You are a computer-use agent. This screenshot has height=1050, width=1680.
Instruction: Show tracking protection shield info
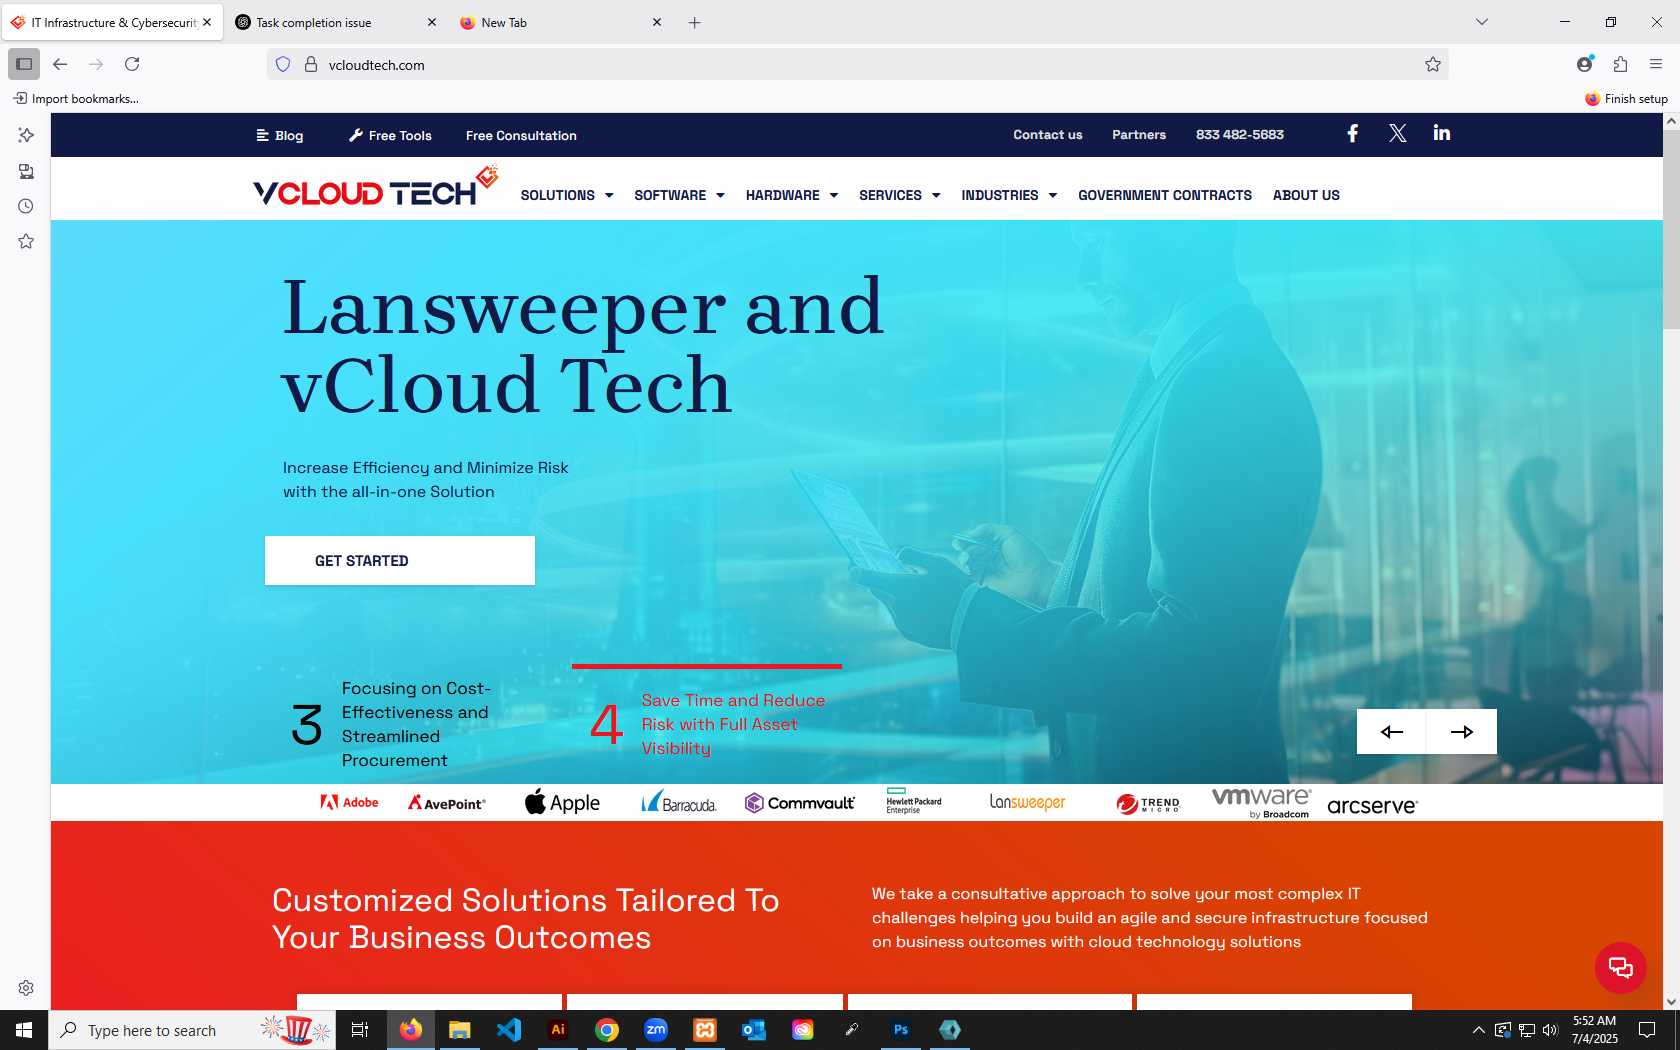pos(283,64)
